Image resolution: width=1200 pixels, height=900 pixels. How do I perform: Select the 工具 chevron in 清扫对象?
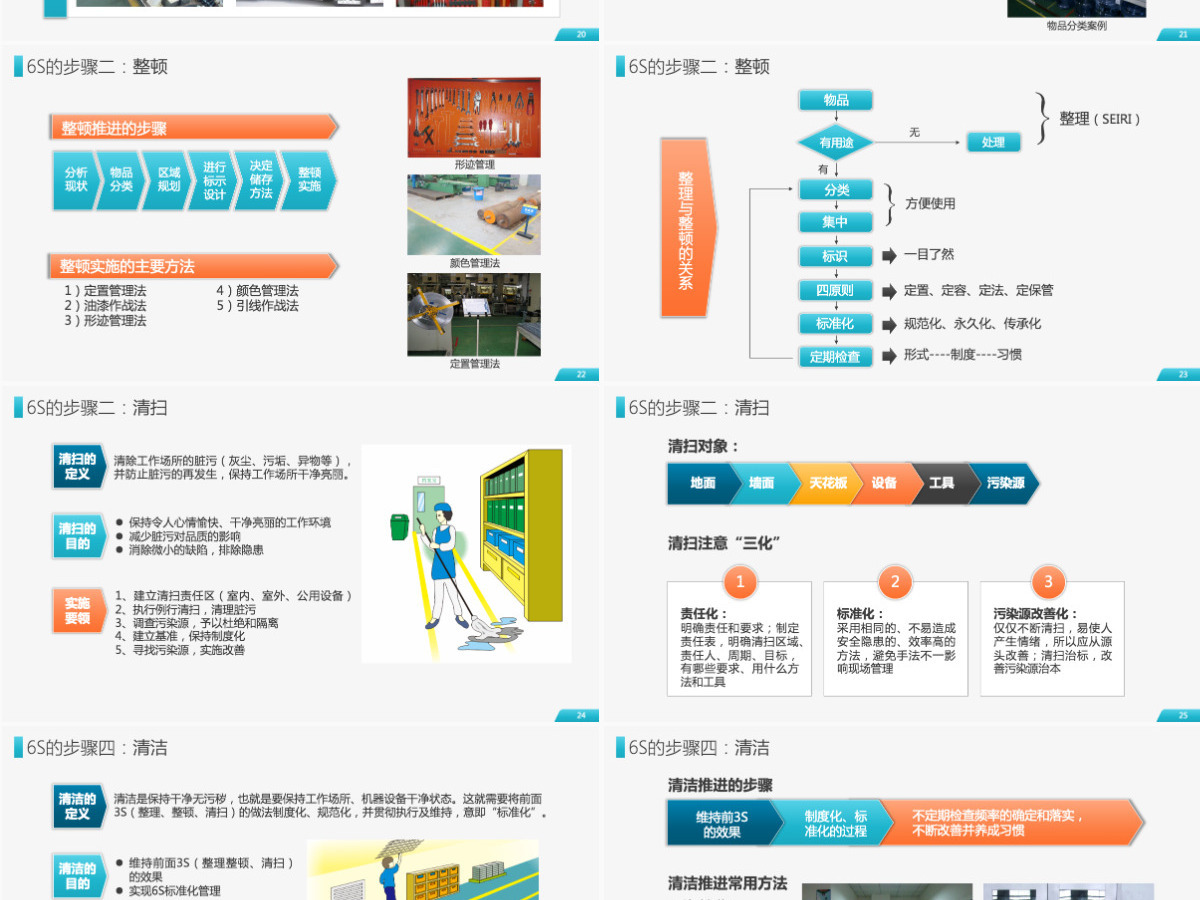click(942, 483)
